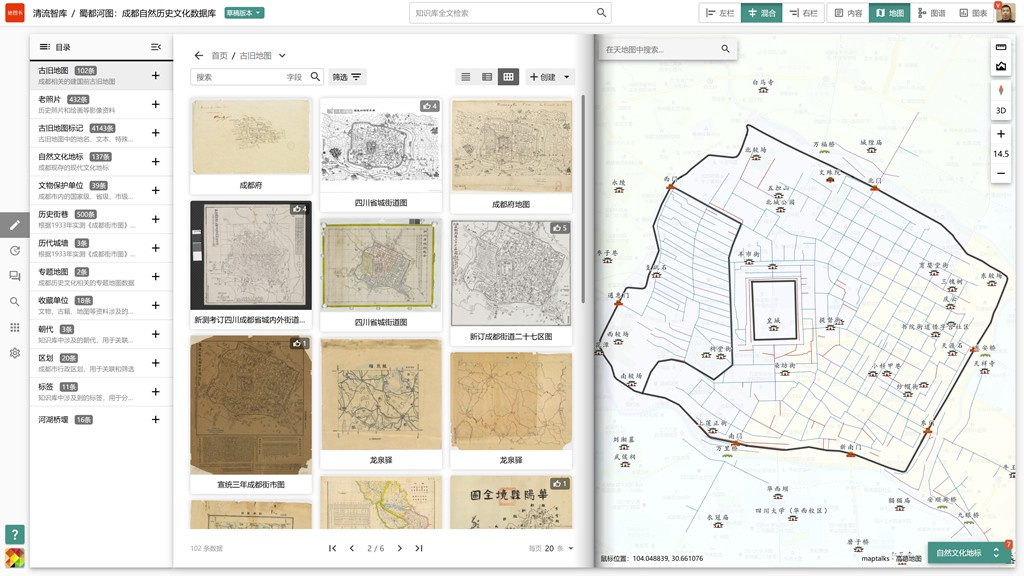The height and width of the screenshot is (576, 1024).
Task: Click the green help question mark icon
Action: point(14,535)
